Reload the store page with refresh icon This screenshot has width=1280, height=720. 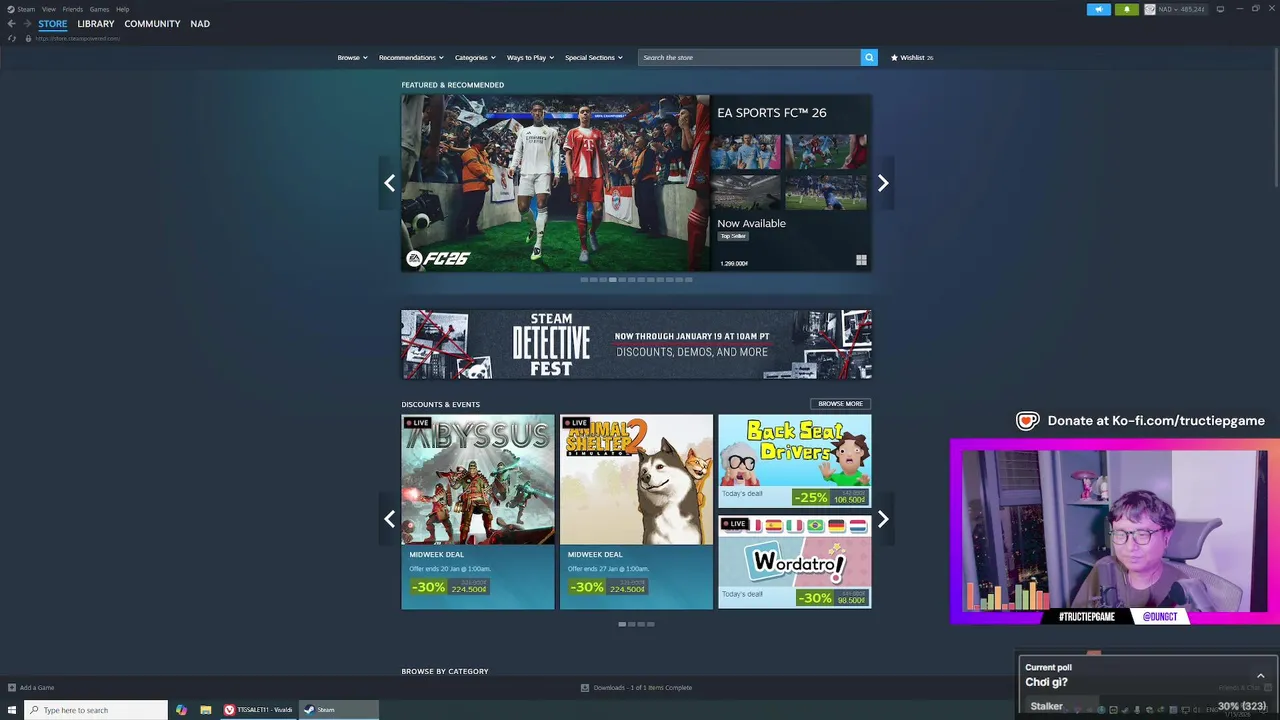(x=12, y=38)
